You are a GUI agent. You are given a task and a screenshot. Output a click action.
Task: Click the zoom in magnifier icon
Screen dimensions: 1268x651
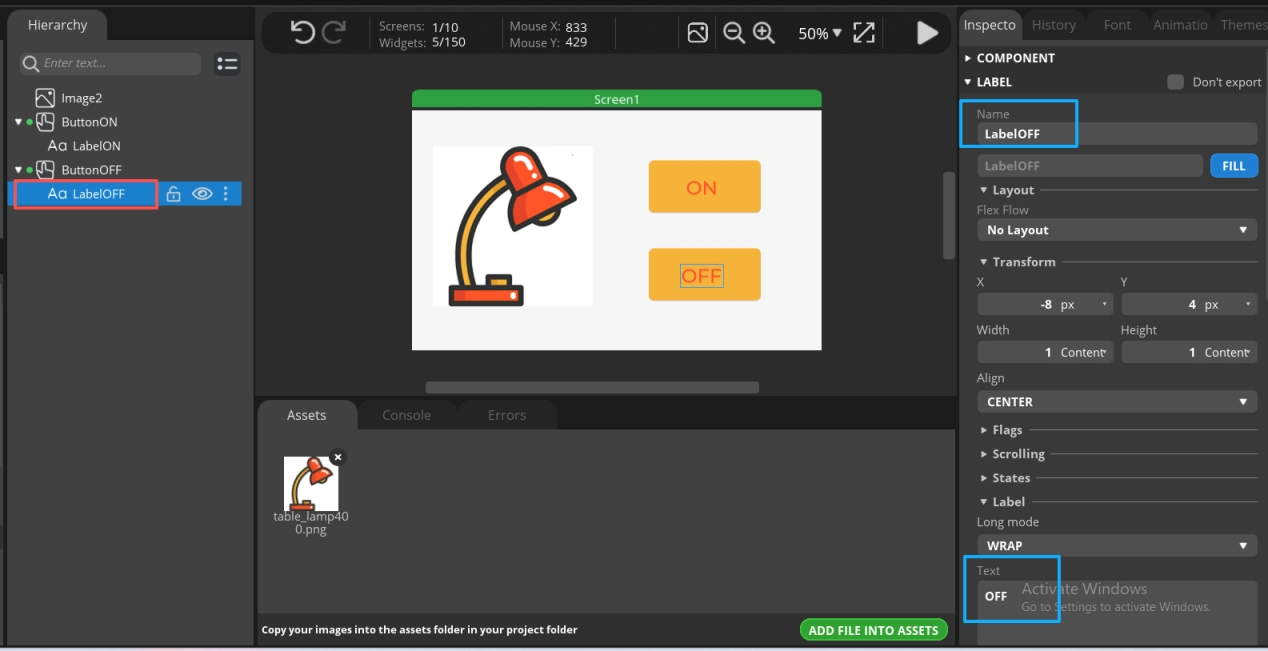point(764,33)
